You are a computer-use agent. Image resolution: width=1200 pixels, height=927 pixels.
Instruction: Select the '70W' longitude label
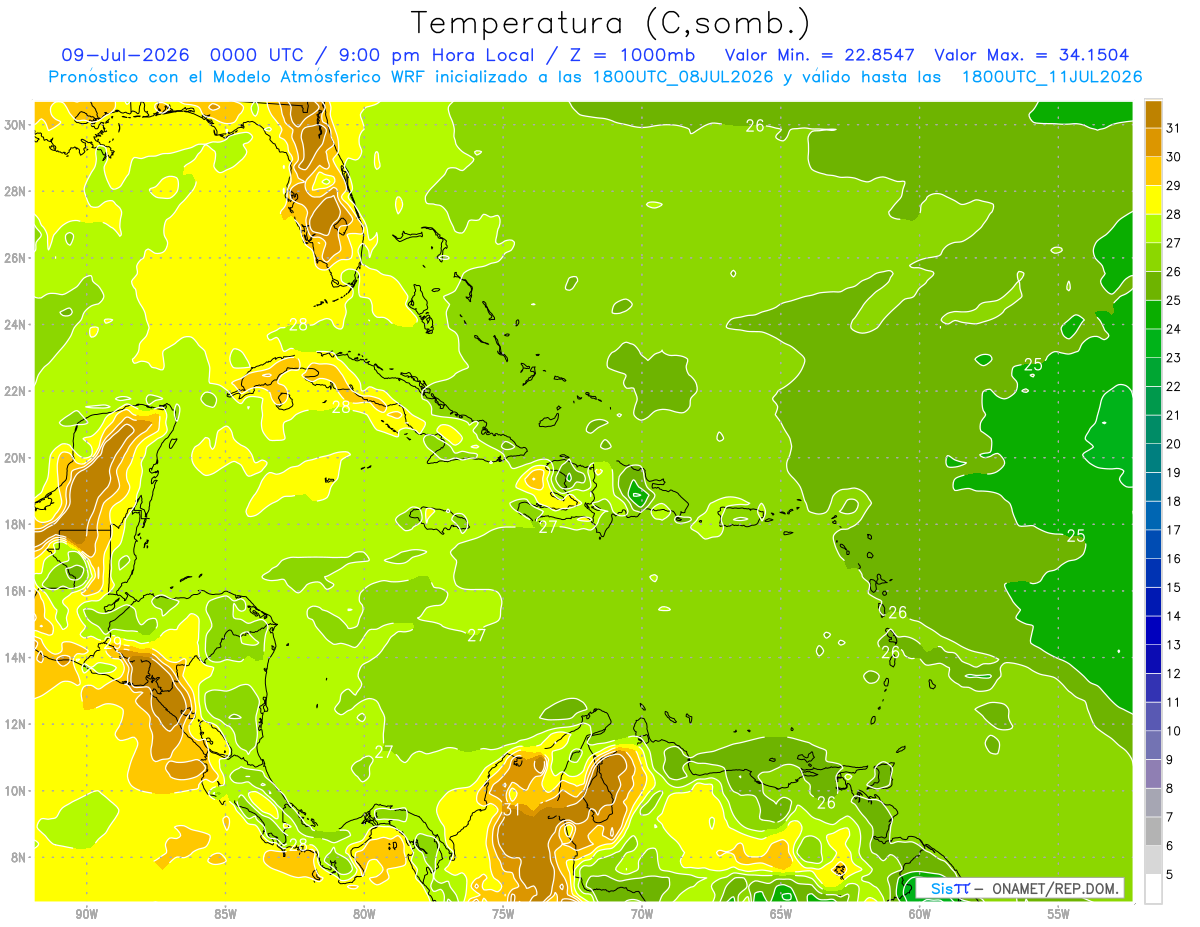[x=642, y=914]
